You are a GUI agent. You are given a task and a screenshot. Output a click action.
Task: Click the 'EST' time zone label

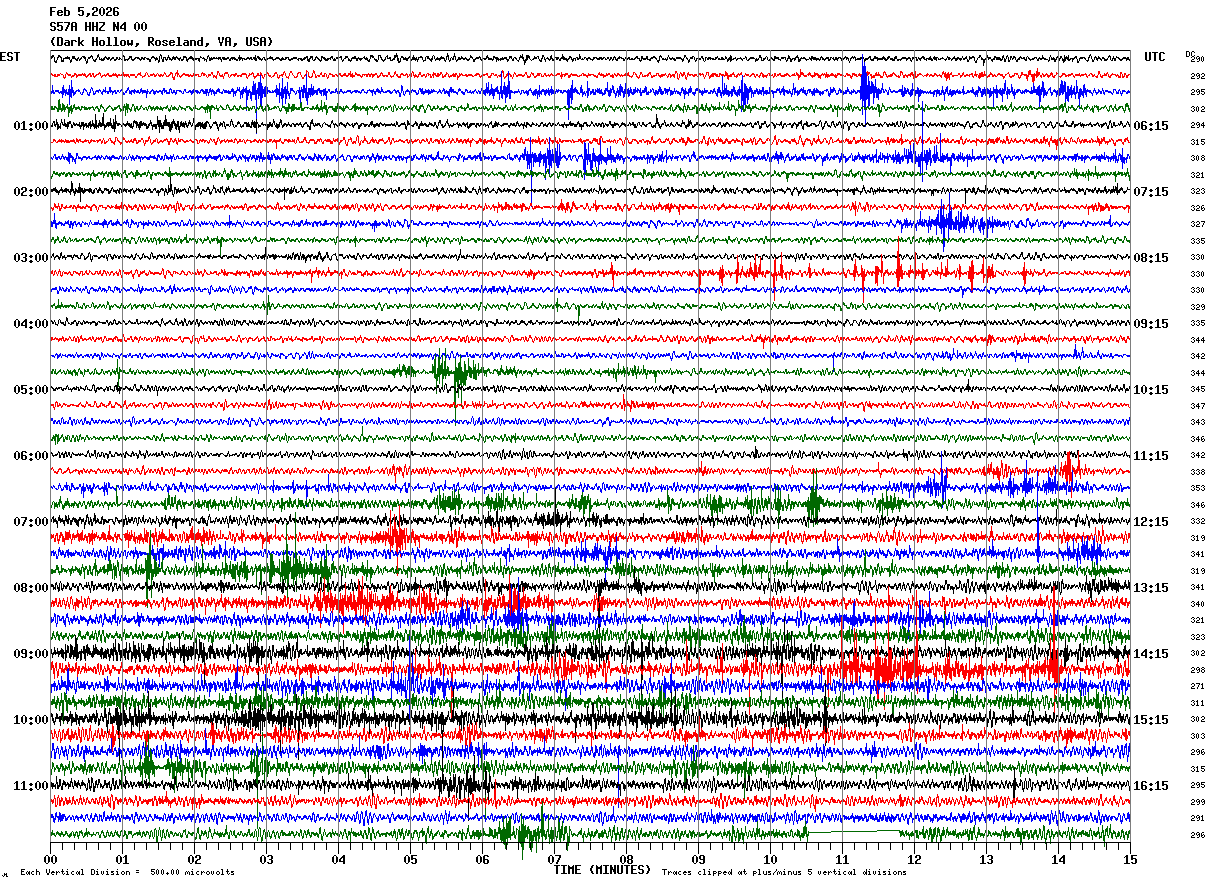[10, 57]
